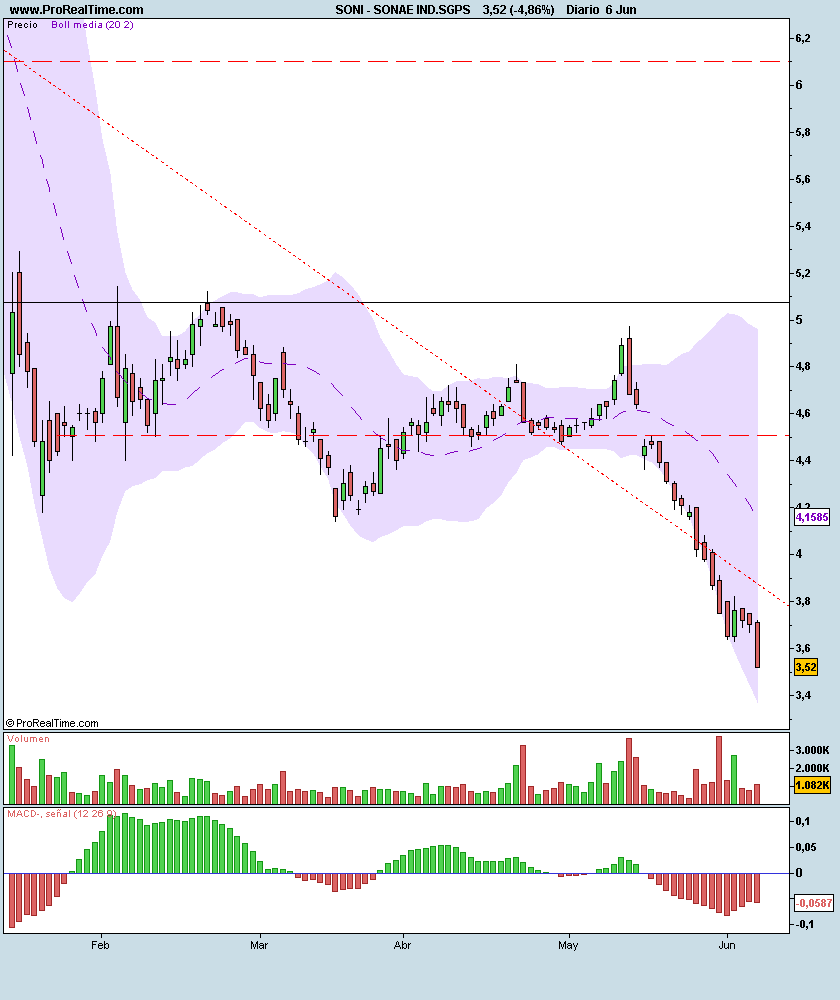Screen dimensions: 840x1000
Task: Click the 2.000K volume axis label
Action: pyautogui.click(x=812, y=768)
